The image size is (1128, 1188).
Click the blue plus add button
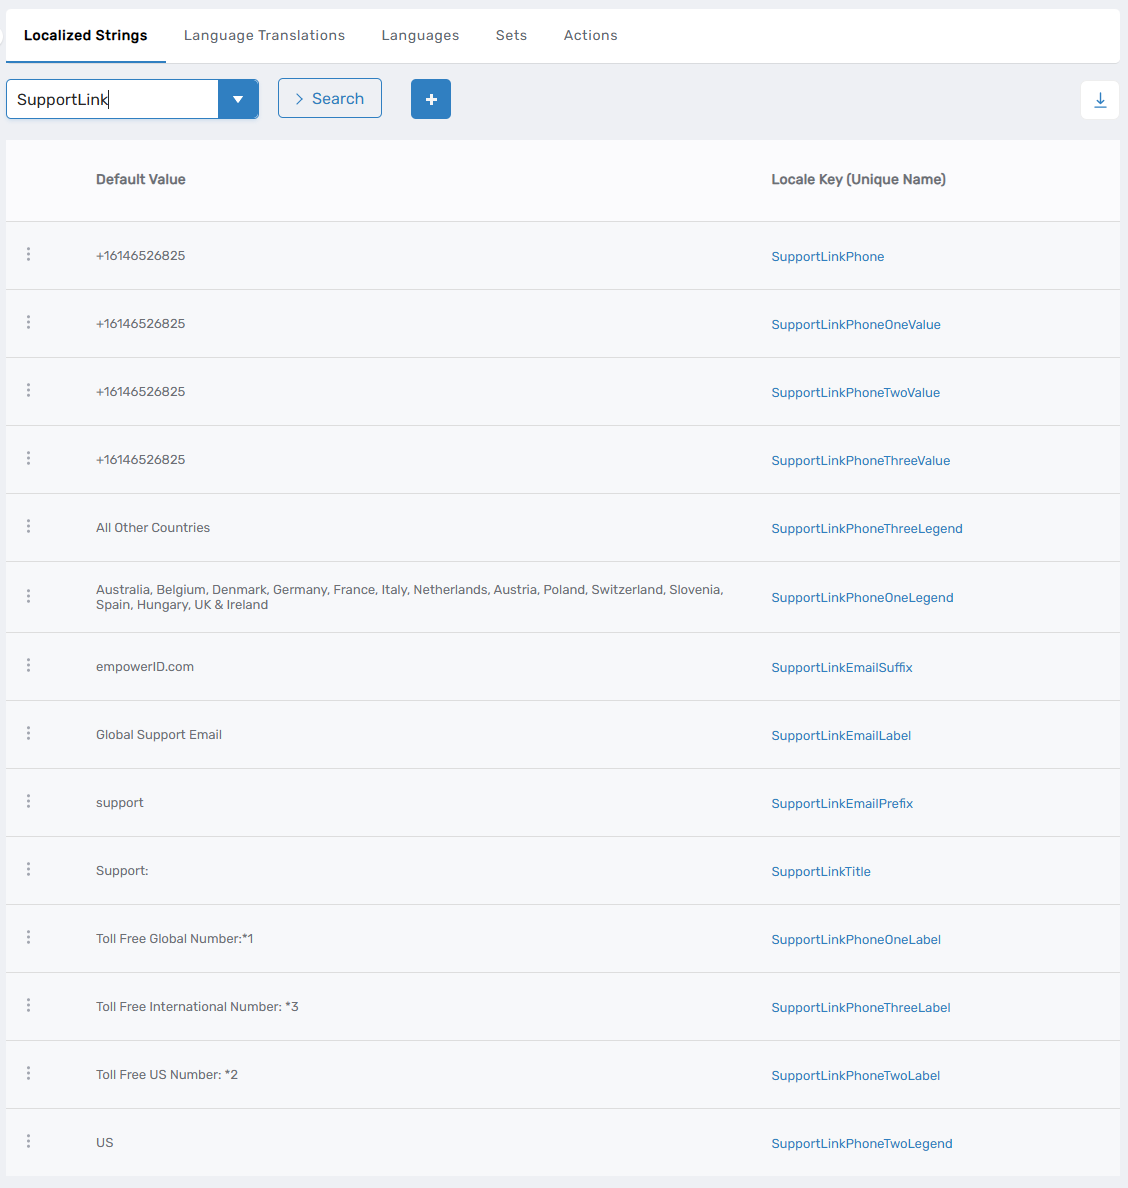point(431,99)
